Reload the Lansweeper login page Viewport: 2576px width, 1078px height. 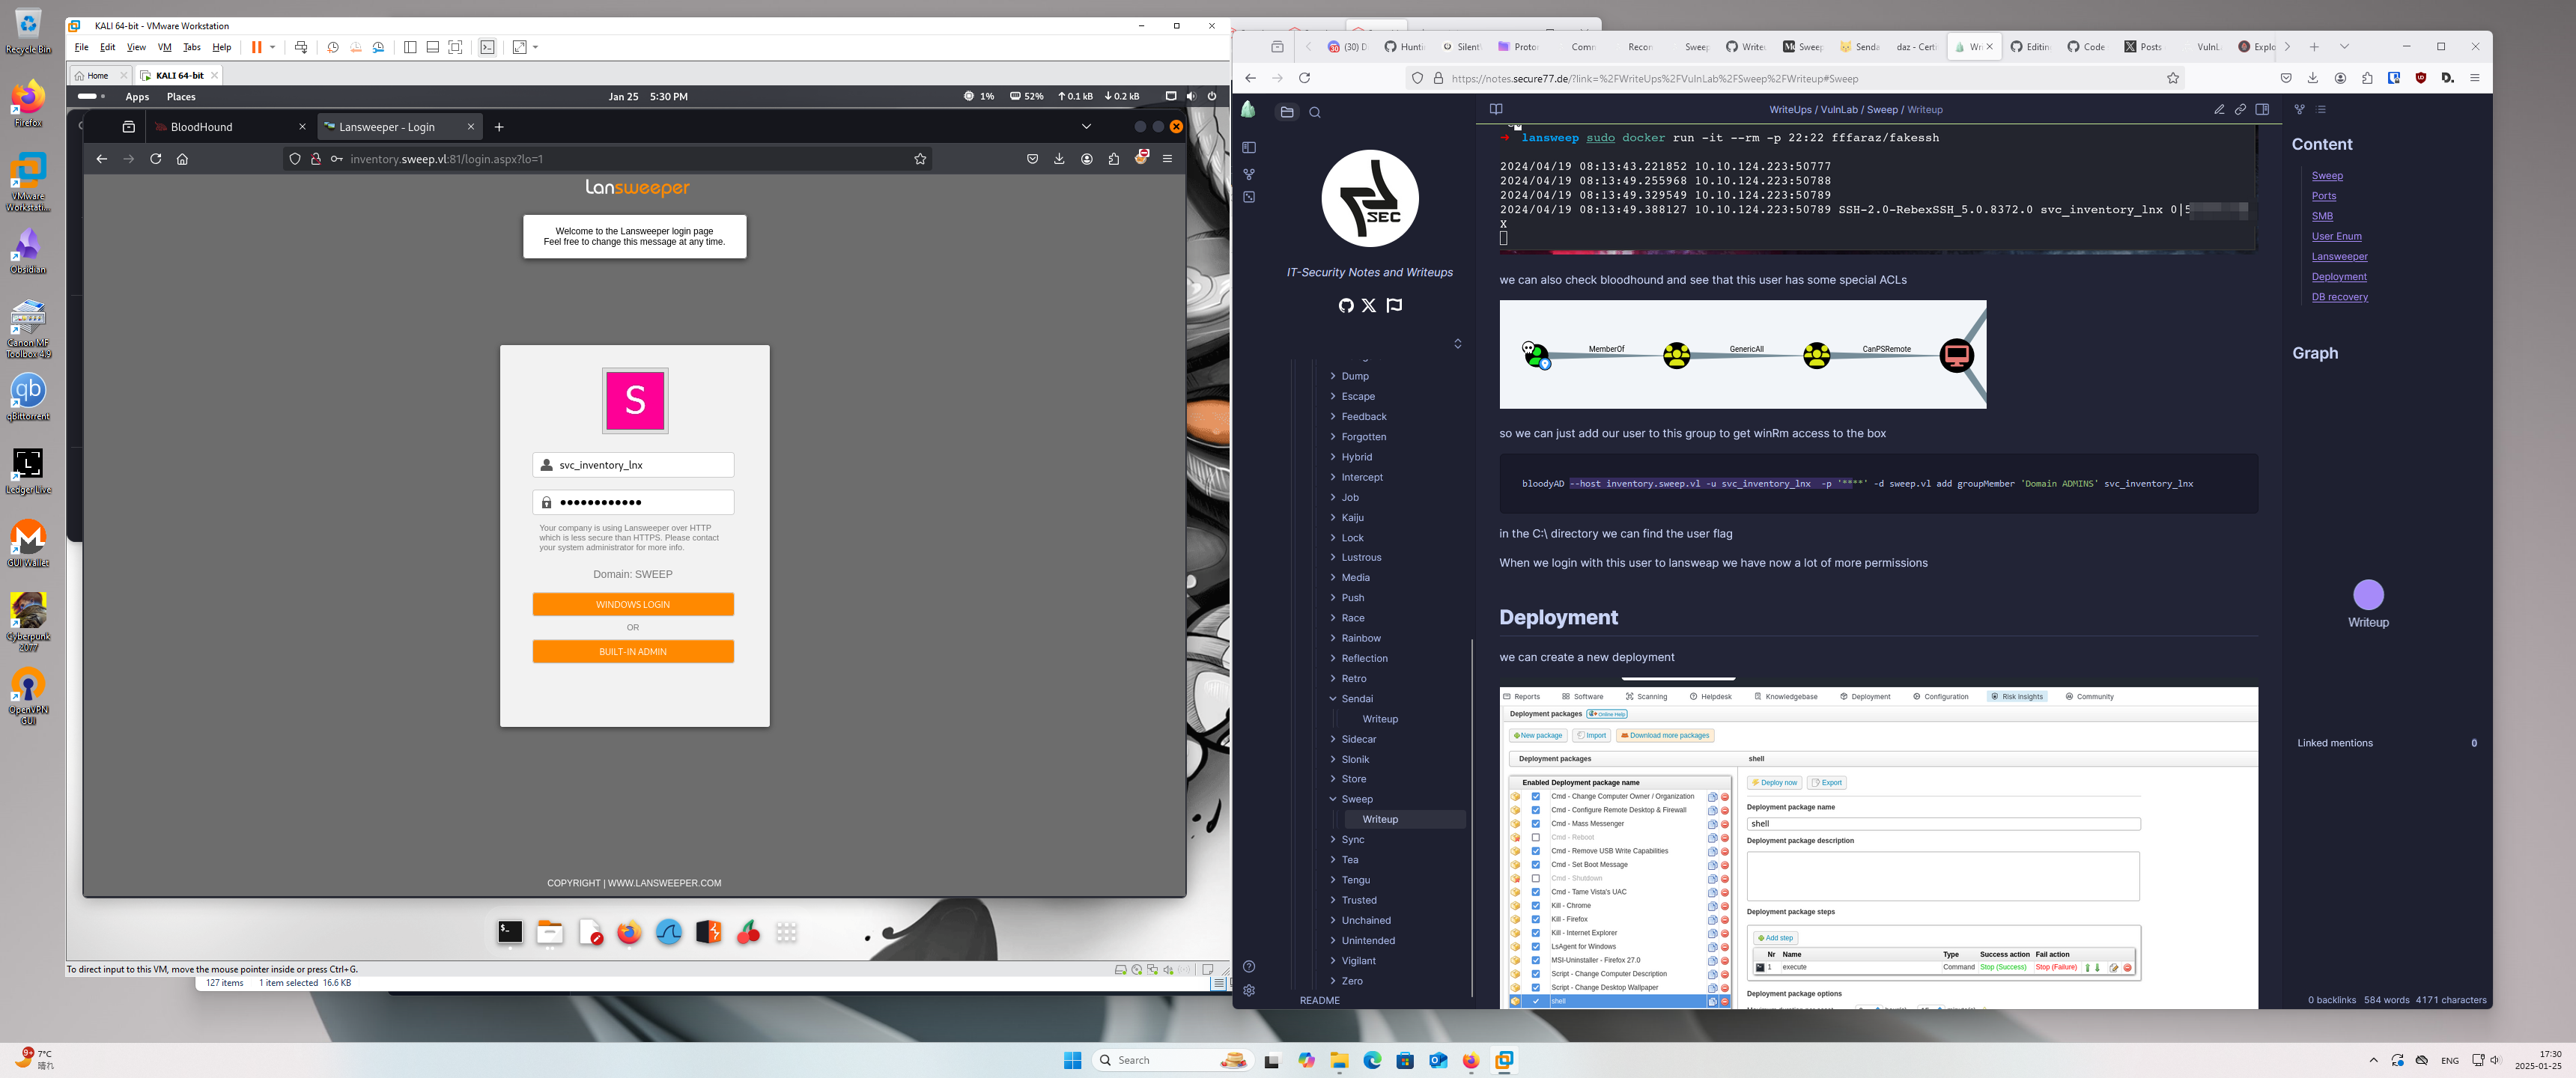coord(155,159)
